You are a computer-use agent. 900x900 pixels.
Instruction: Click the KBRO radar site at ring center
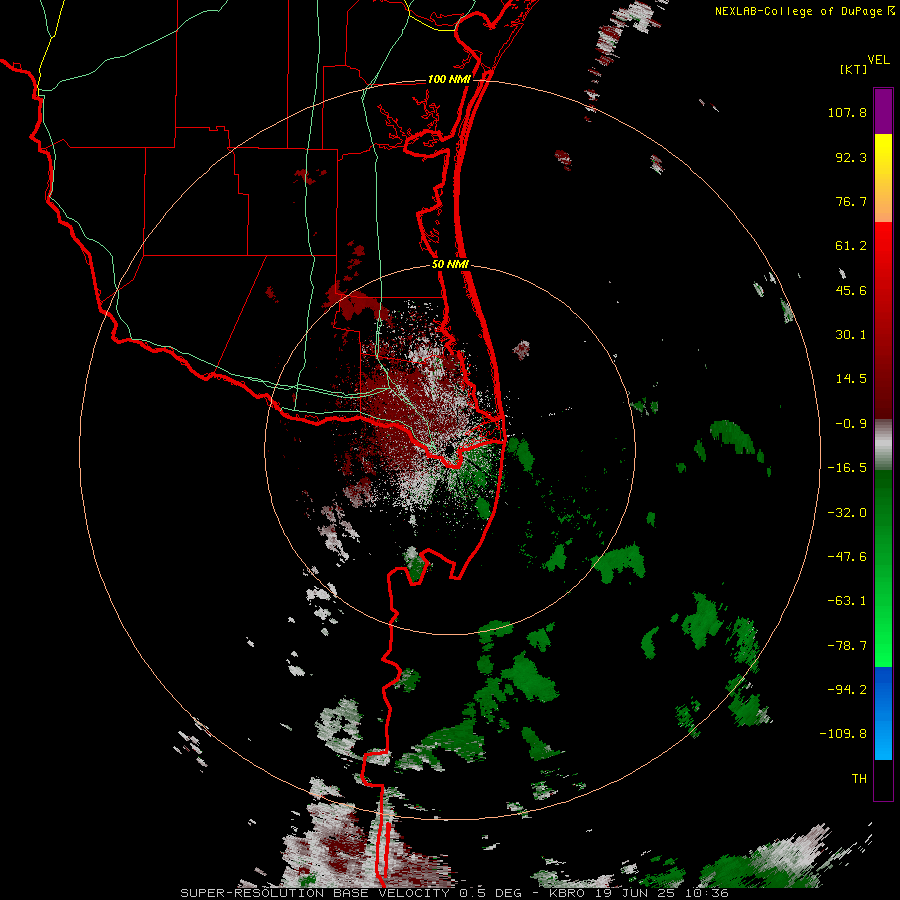pyautogui.click(x=449, y=450)
